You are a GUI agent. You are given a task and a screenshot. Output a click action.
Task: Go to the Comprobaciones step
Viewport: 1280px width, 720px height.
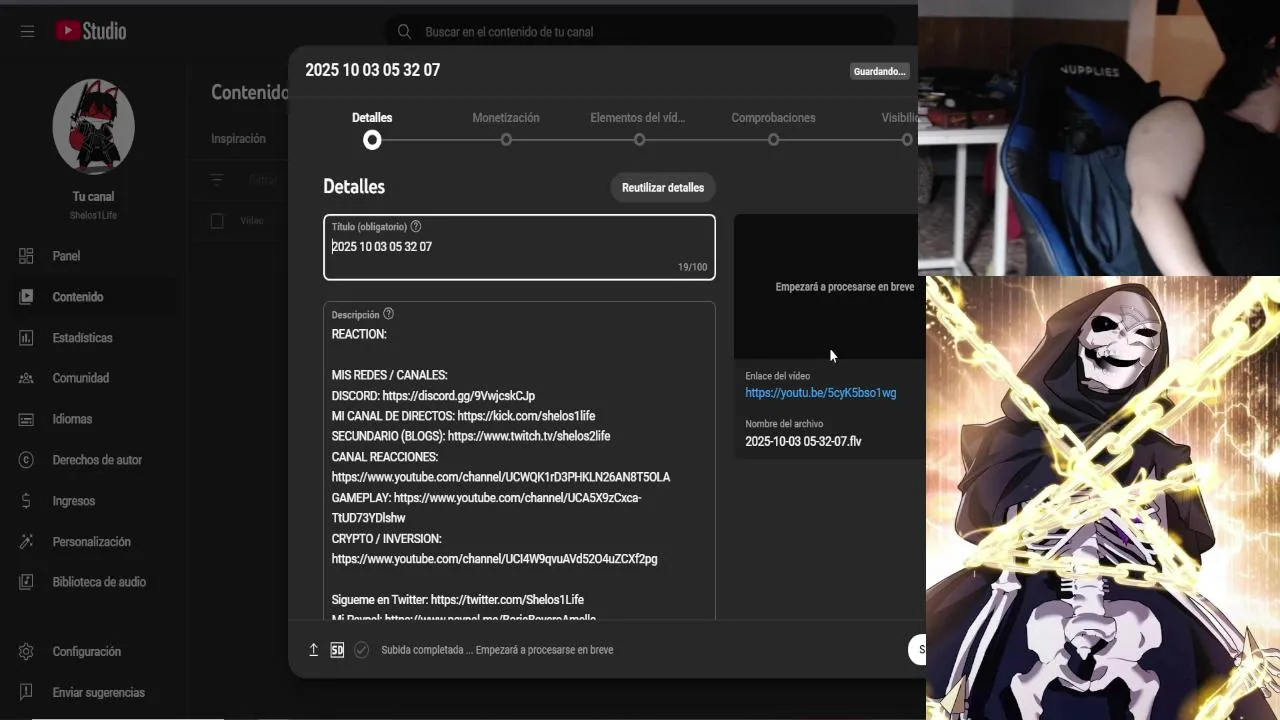[773, 118]
